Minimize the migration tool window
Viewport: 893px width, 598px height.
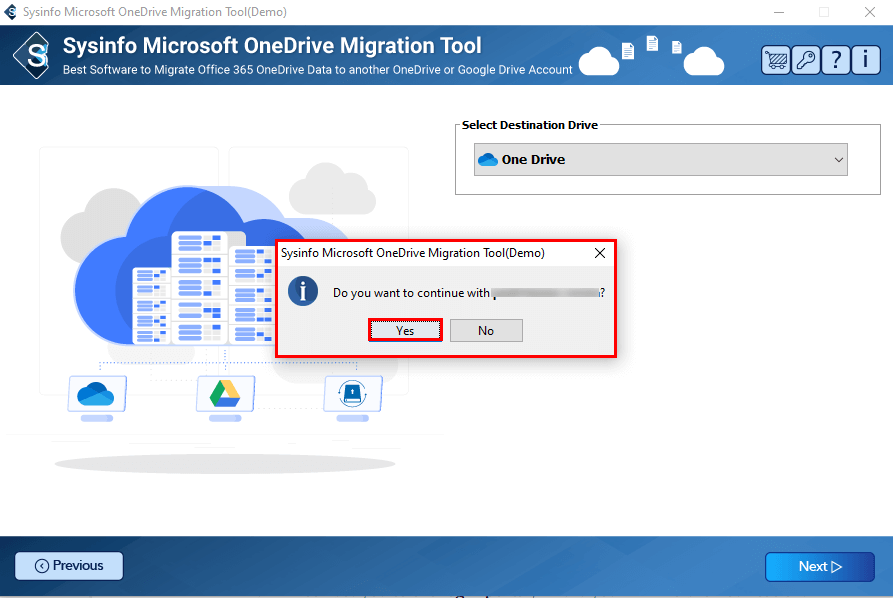click(x=779, y=12)
